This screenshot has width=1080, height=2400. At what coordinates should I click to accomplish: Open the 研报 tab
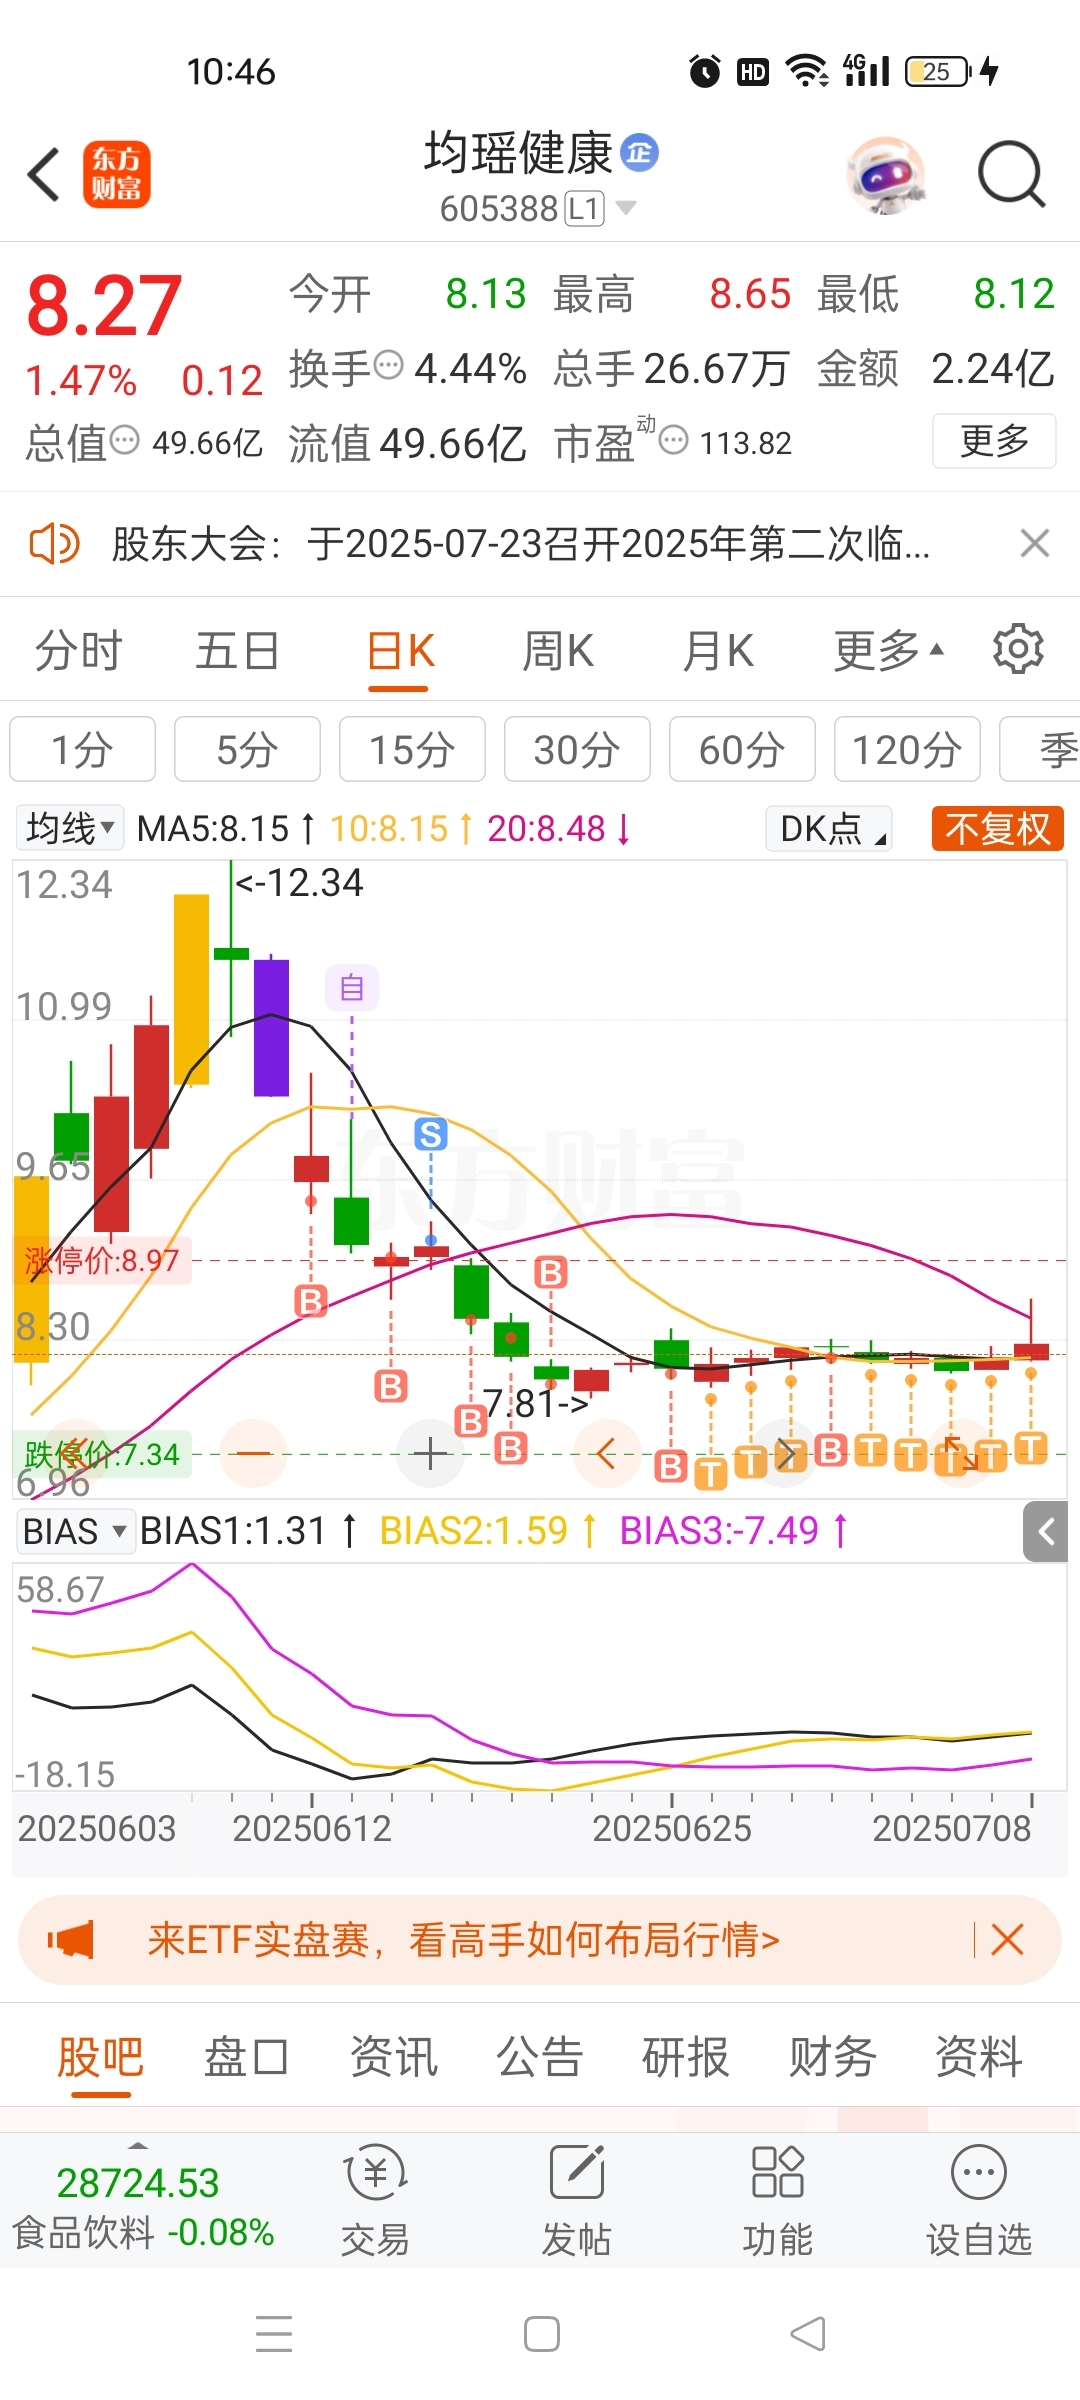click(x=686, y=2058)
